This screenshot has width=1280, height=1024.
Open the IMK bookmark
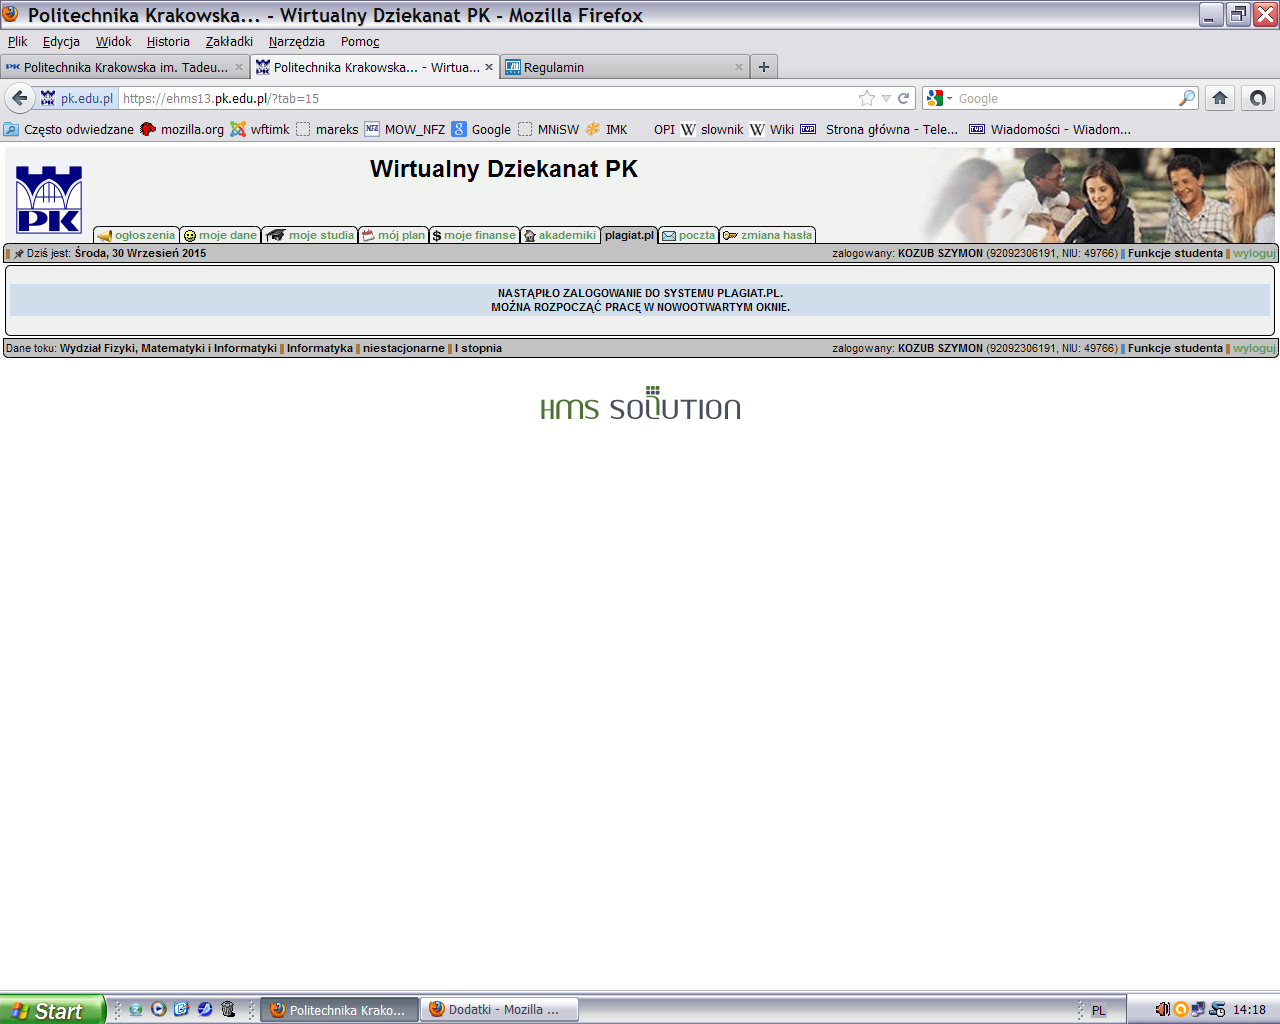[607, 129]
